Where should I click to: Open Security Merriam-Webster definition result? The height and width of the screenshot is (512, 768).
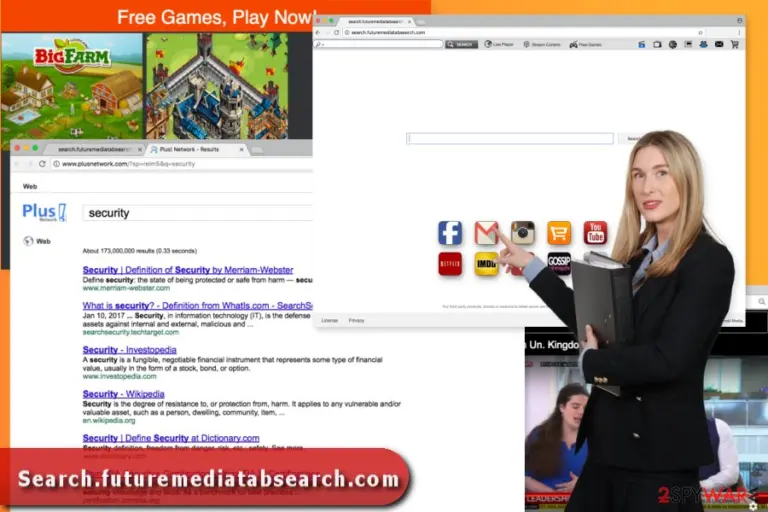[188, 270]
